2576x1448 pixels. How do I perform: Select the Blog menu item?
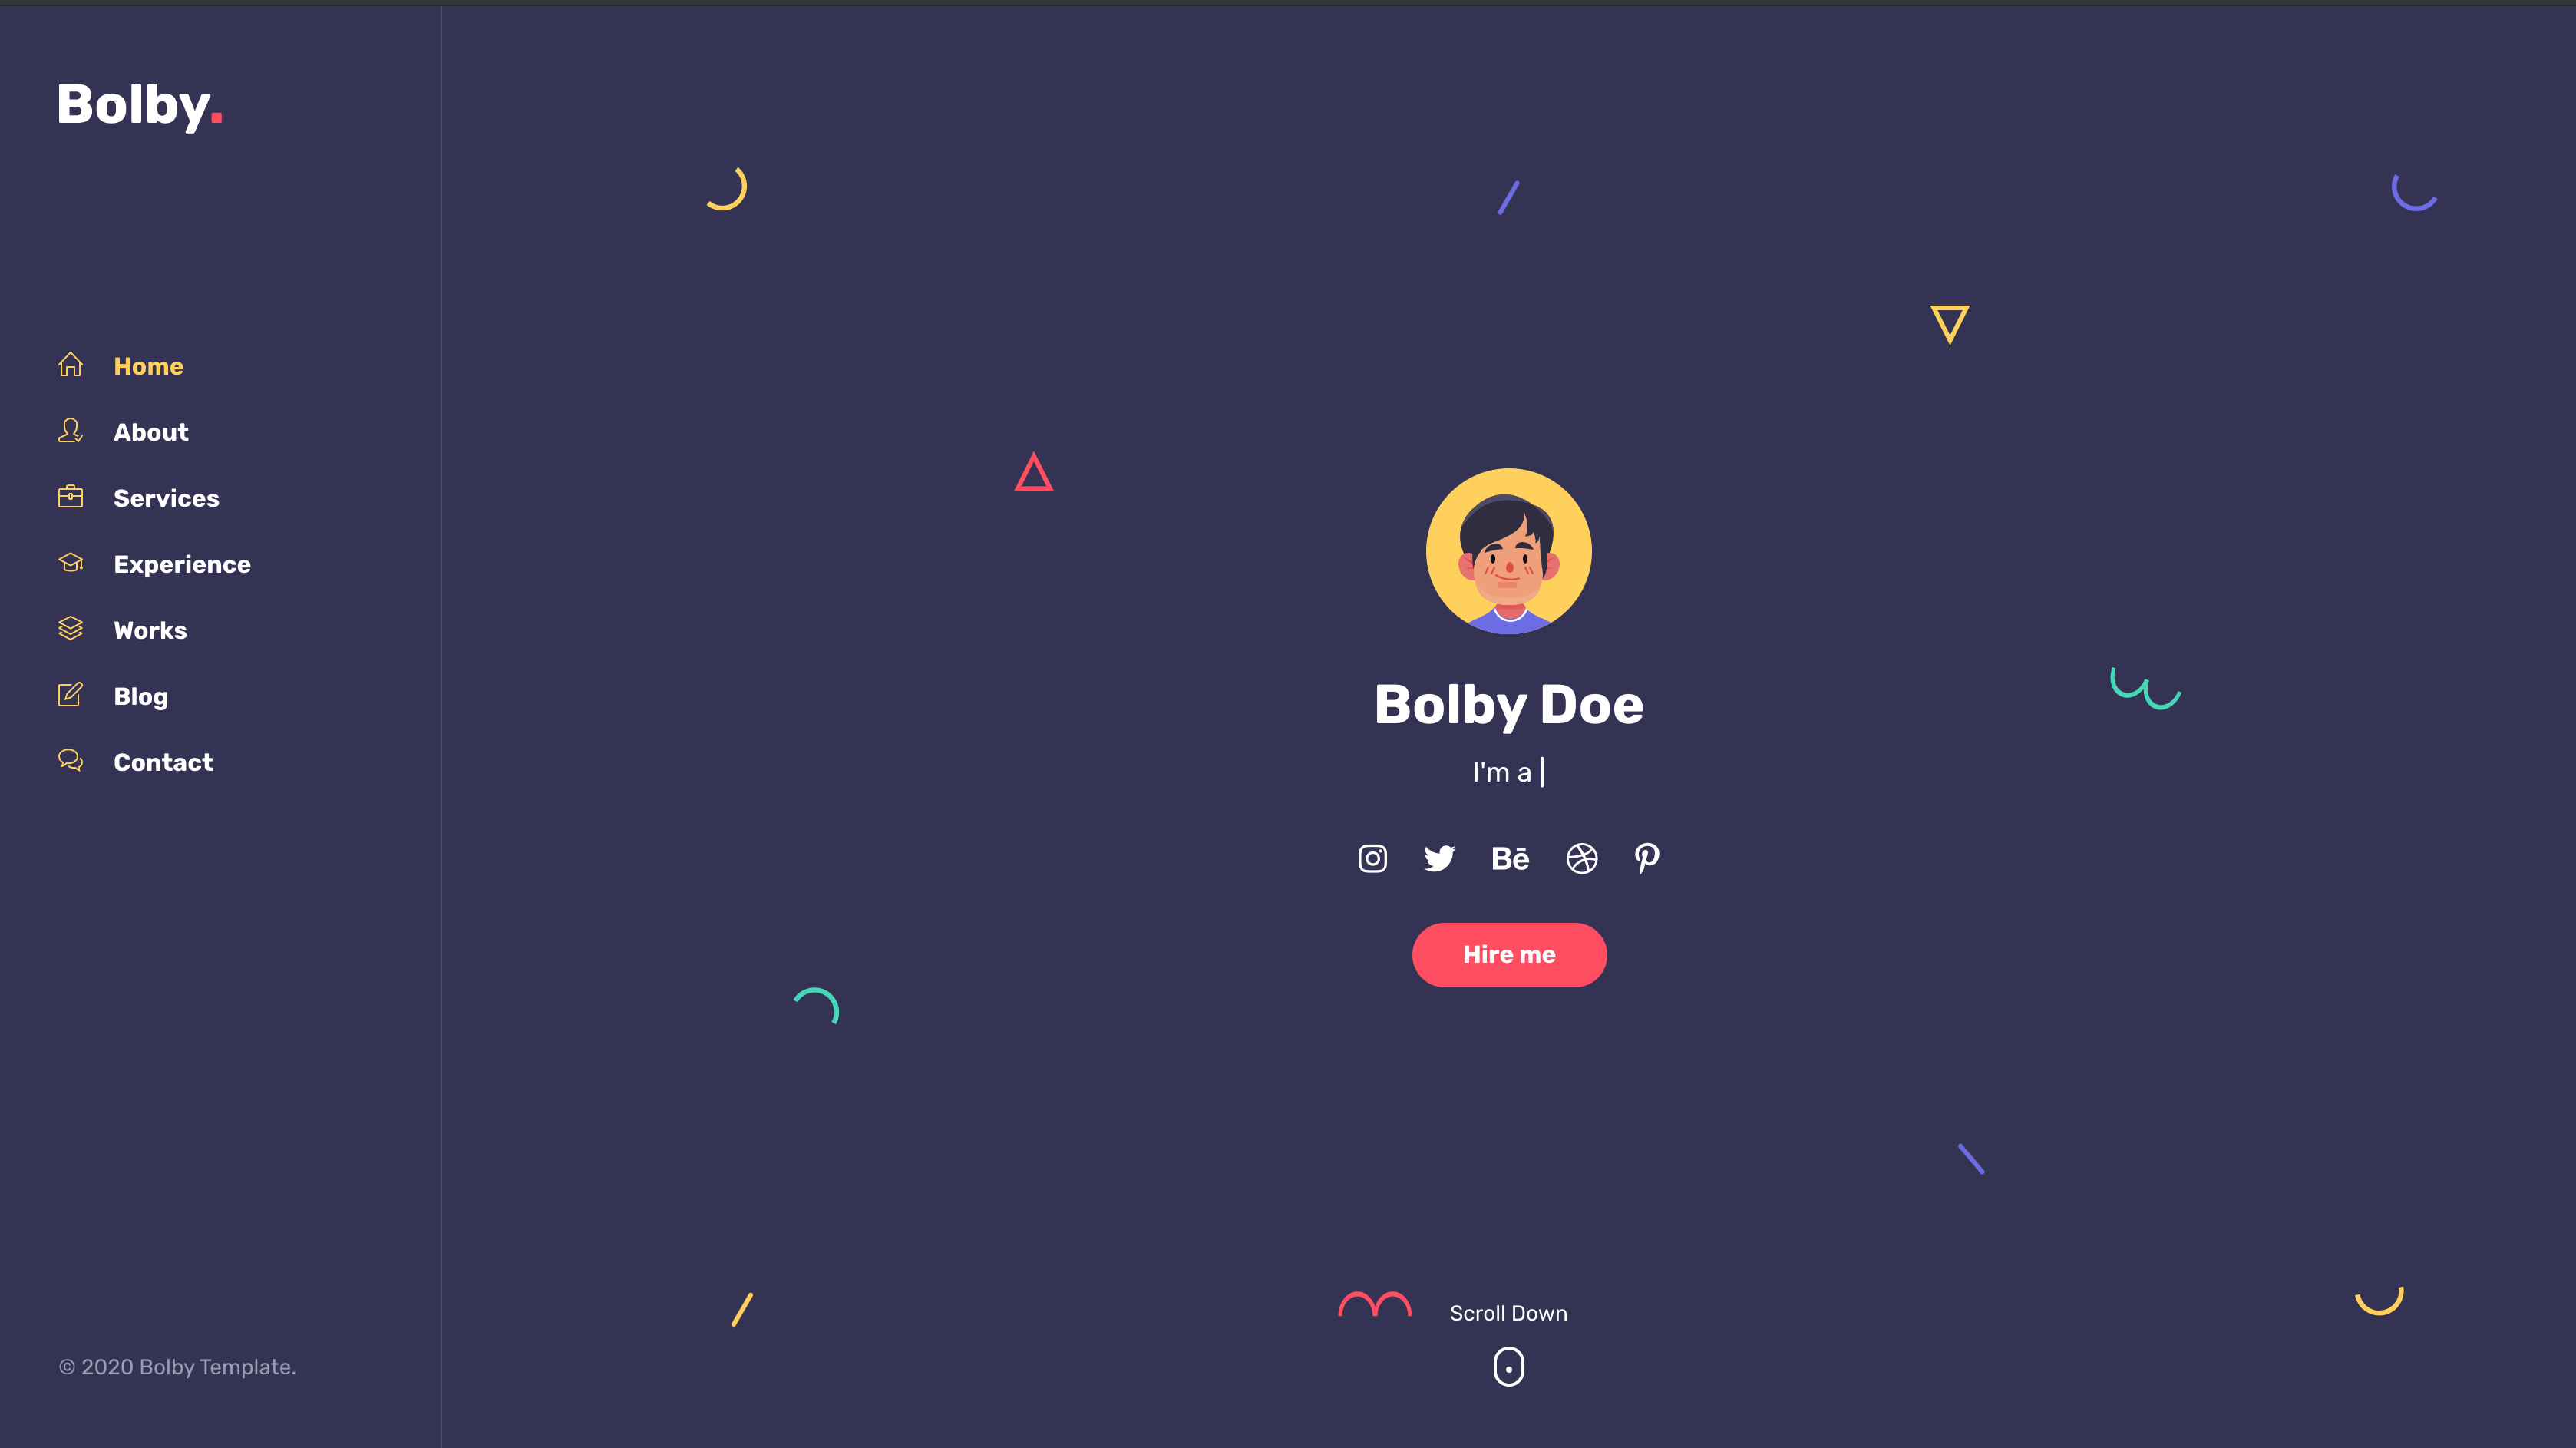point(140,696)
